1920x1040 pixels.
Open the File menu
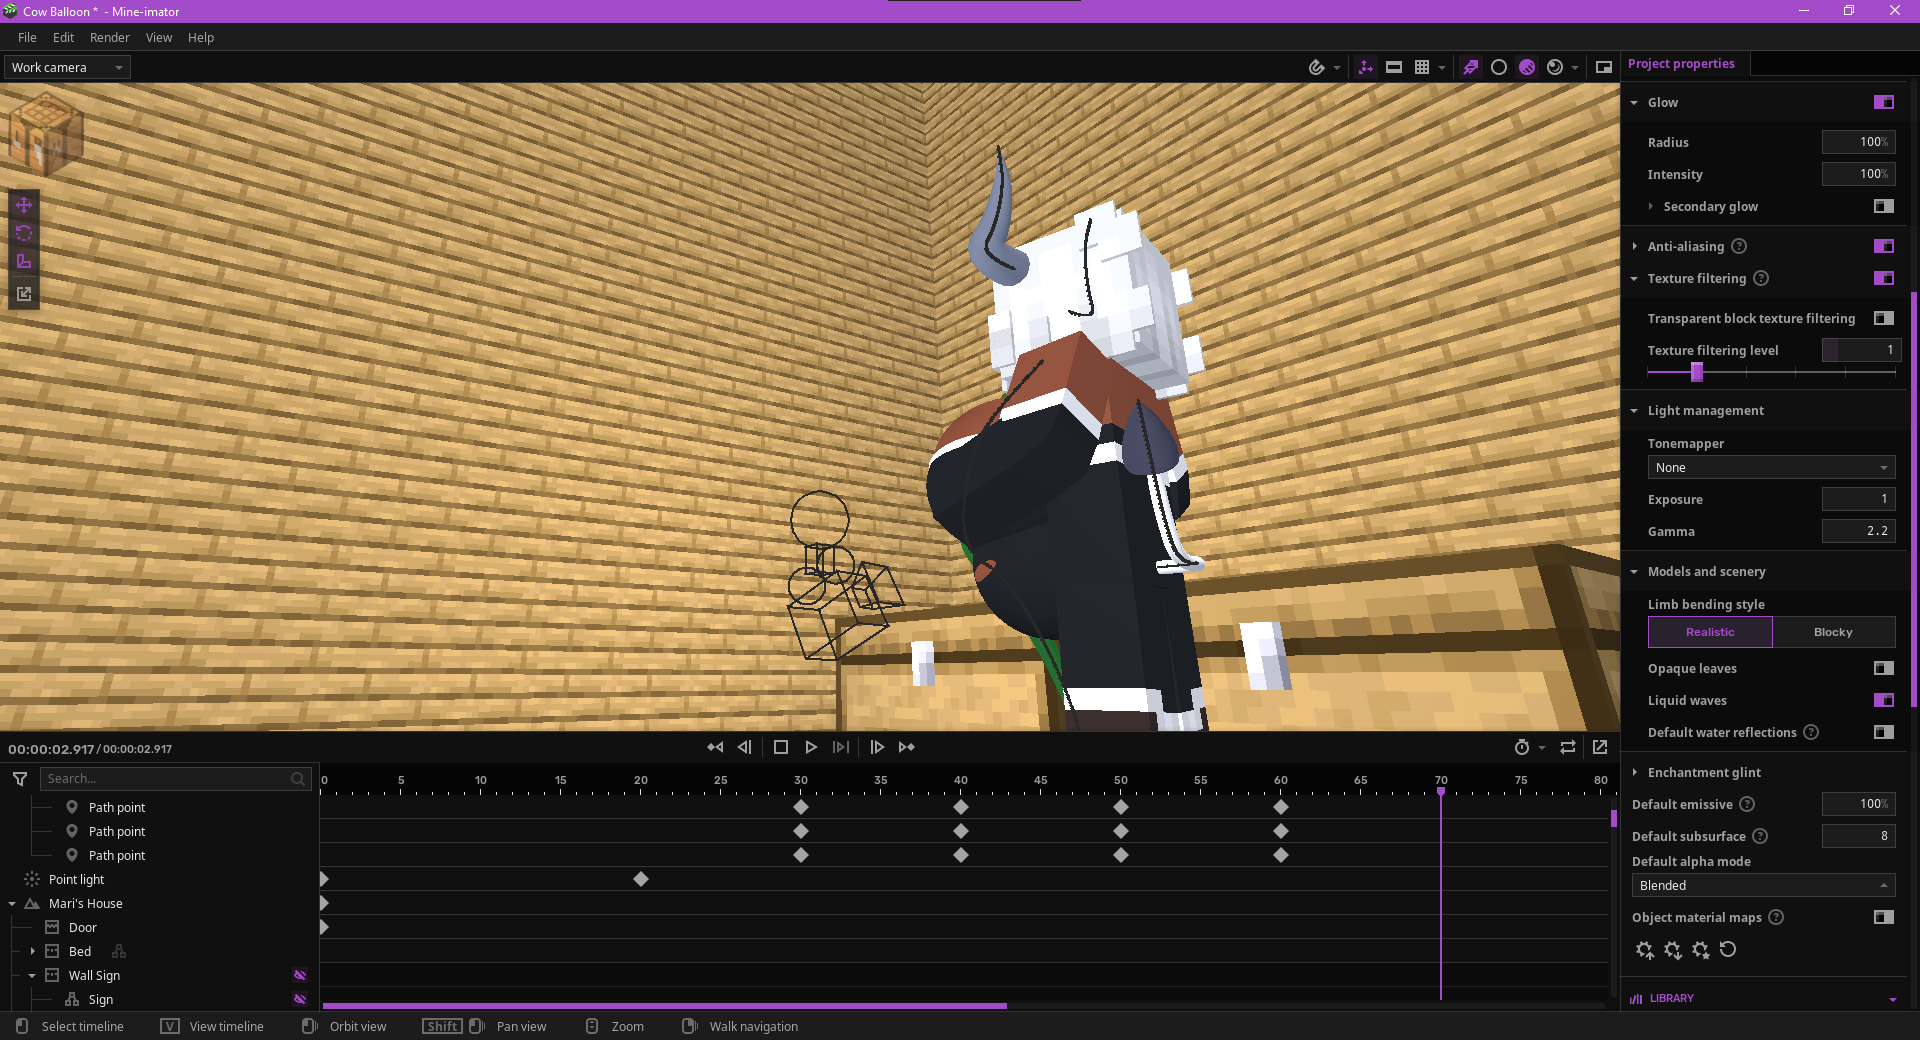[27, 37]
